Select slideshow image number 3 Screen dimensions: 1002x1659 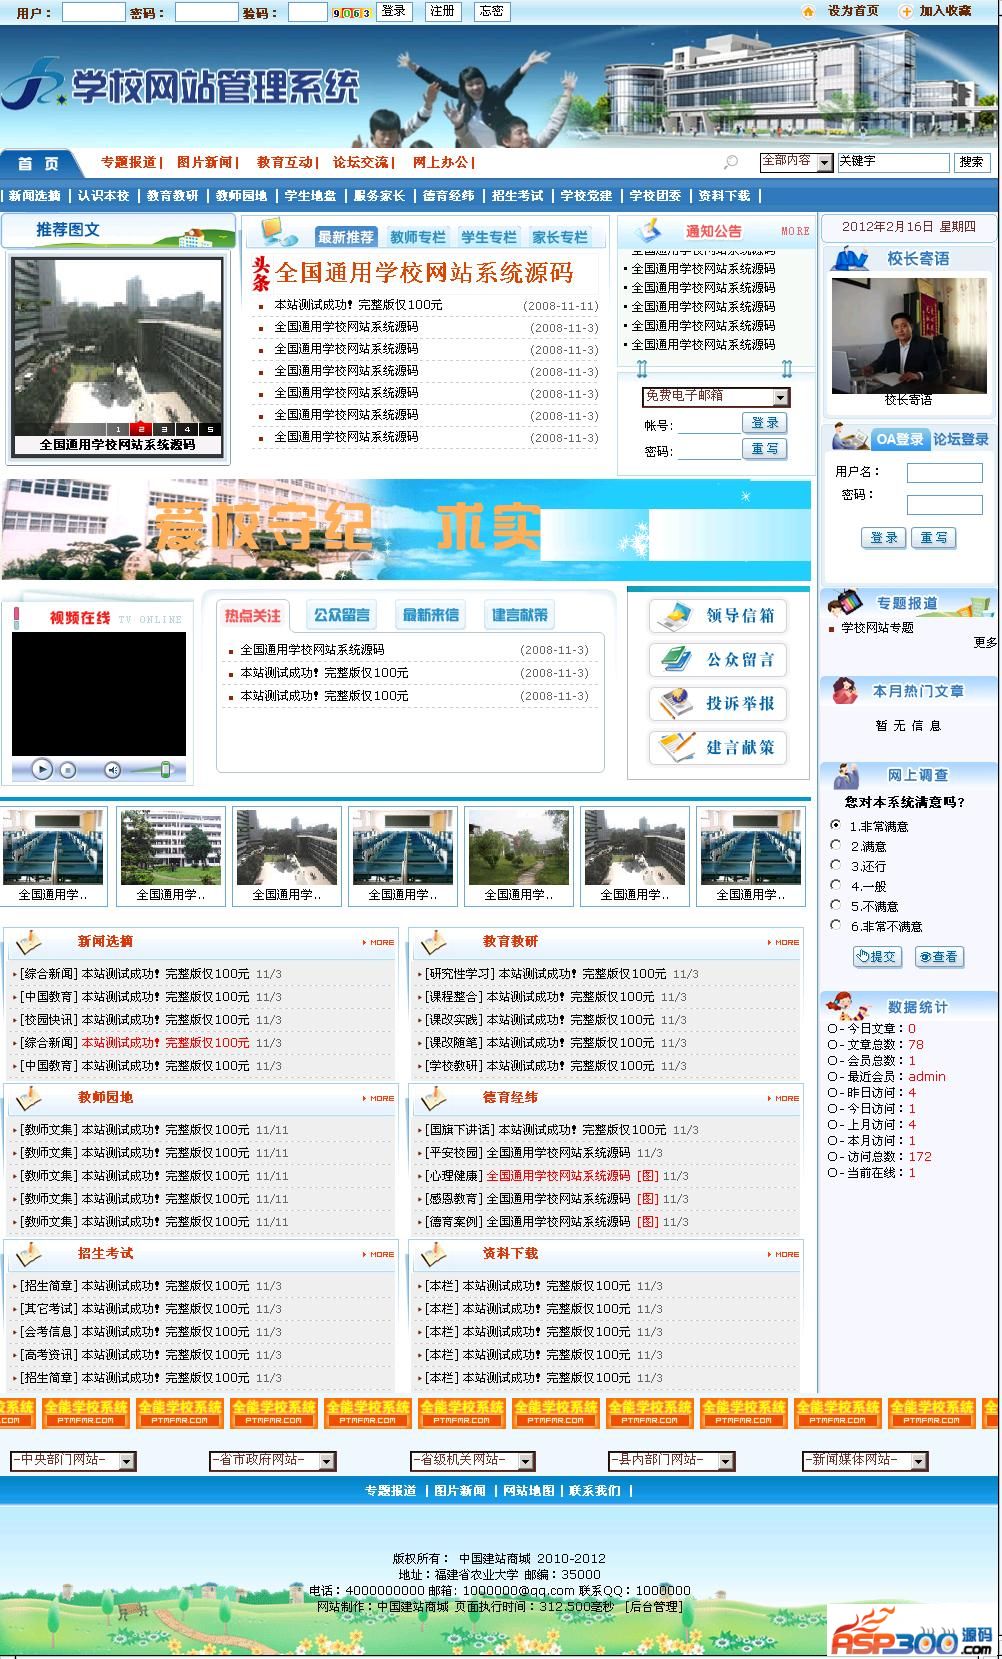pos(164,429)
